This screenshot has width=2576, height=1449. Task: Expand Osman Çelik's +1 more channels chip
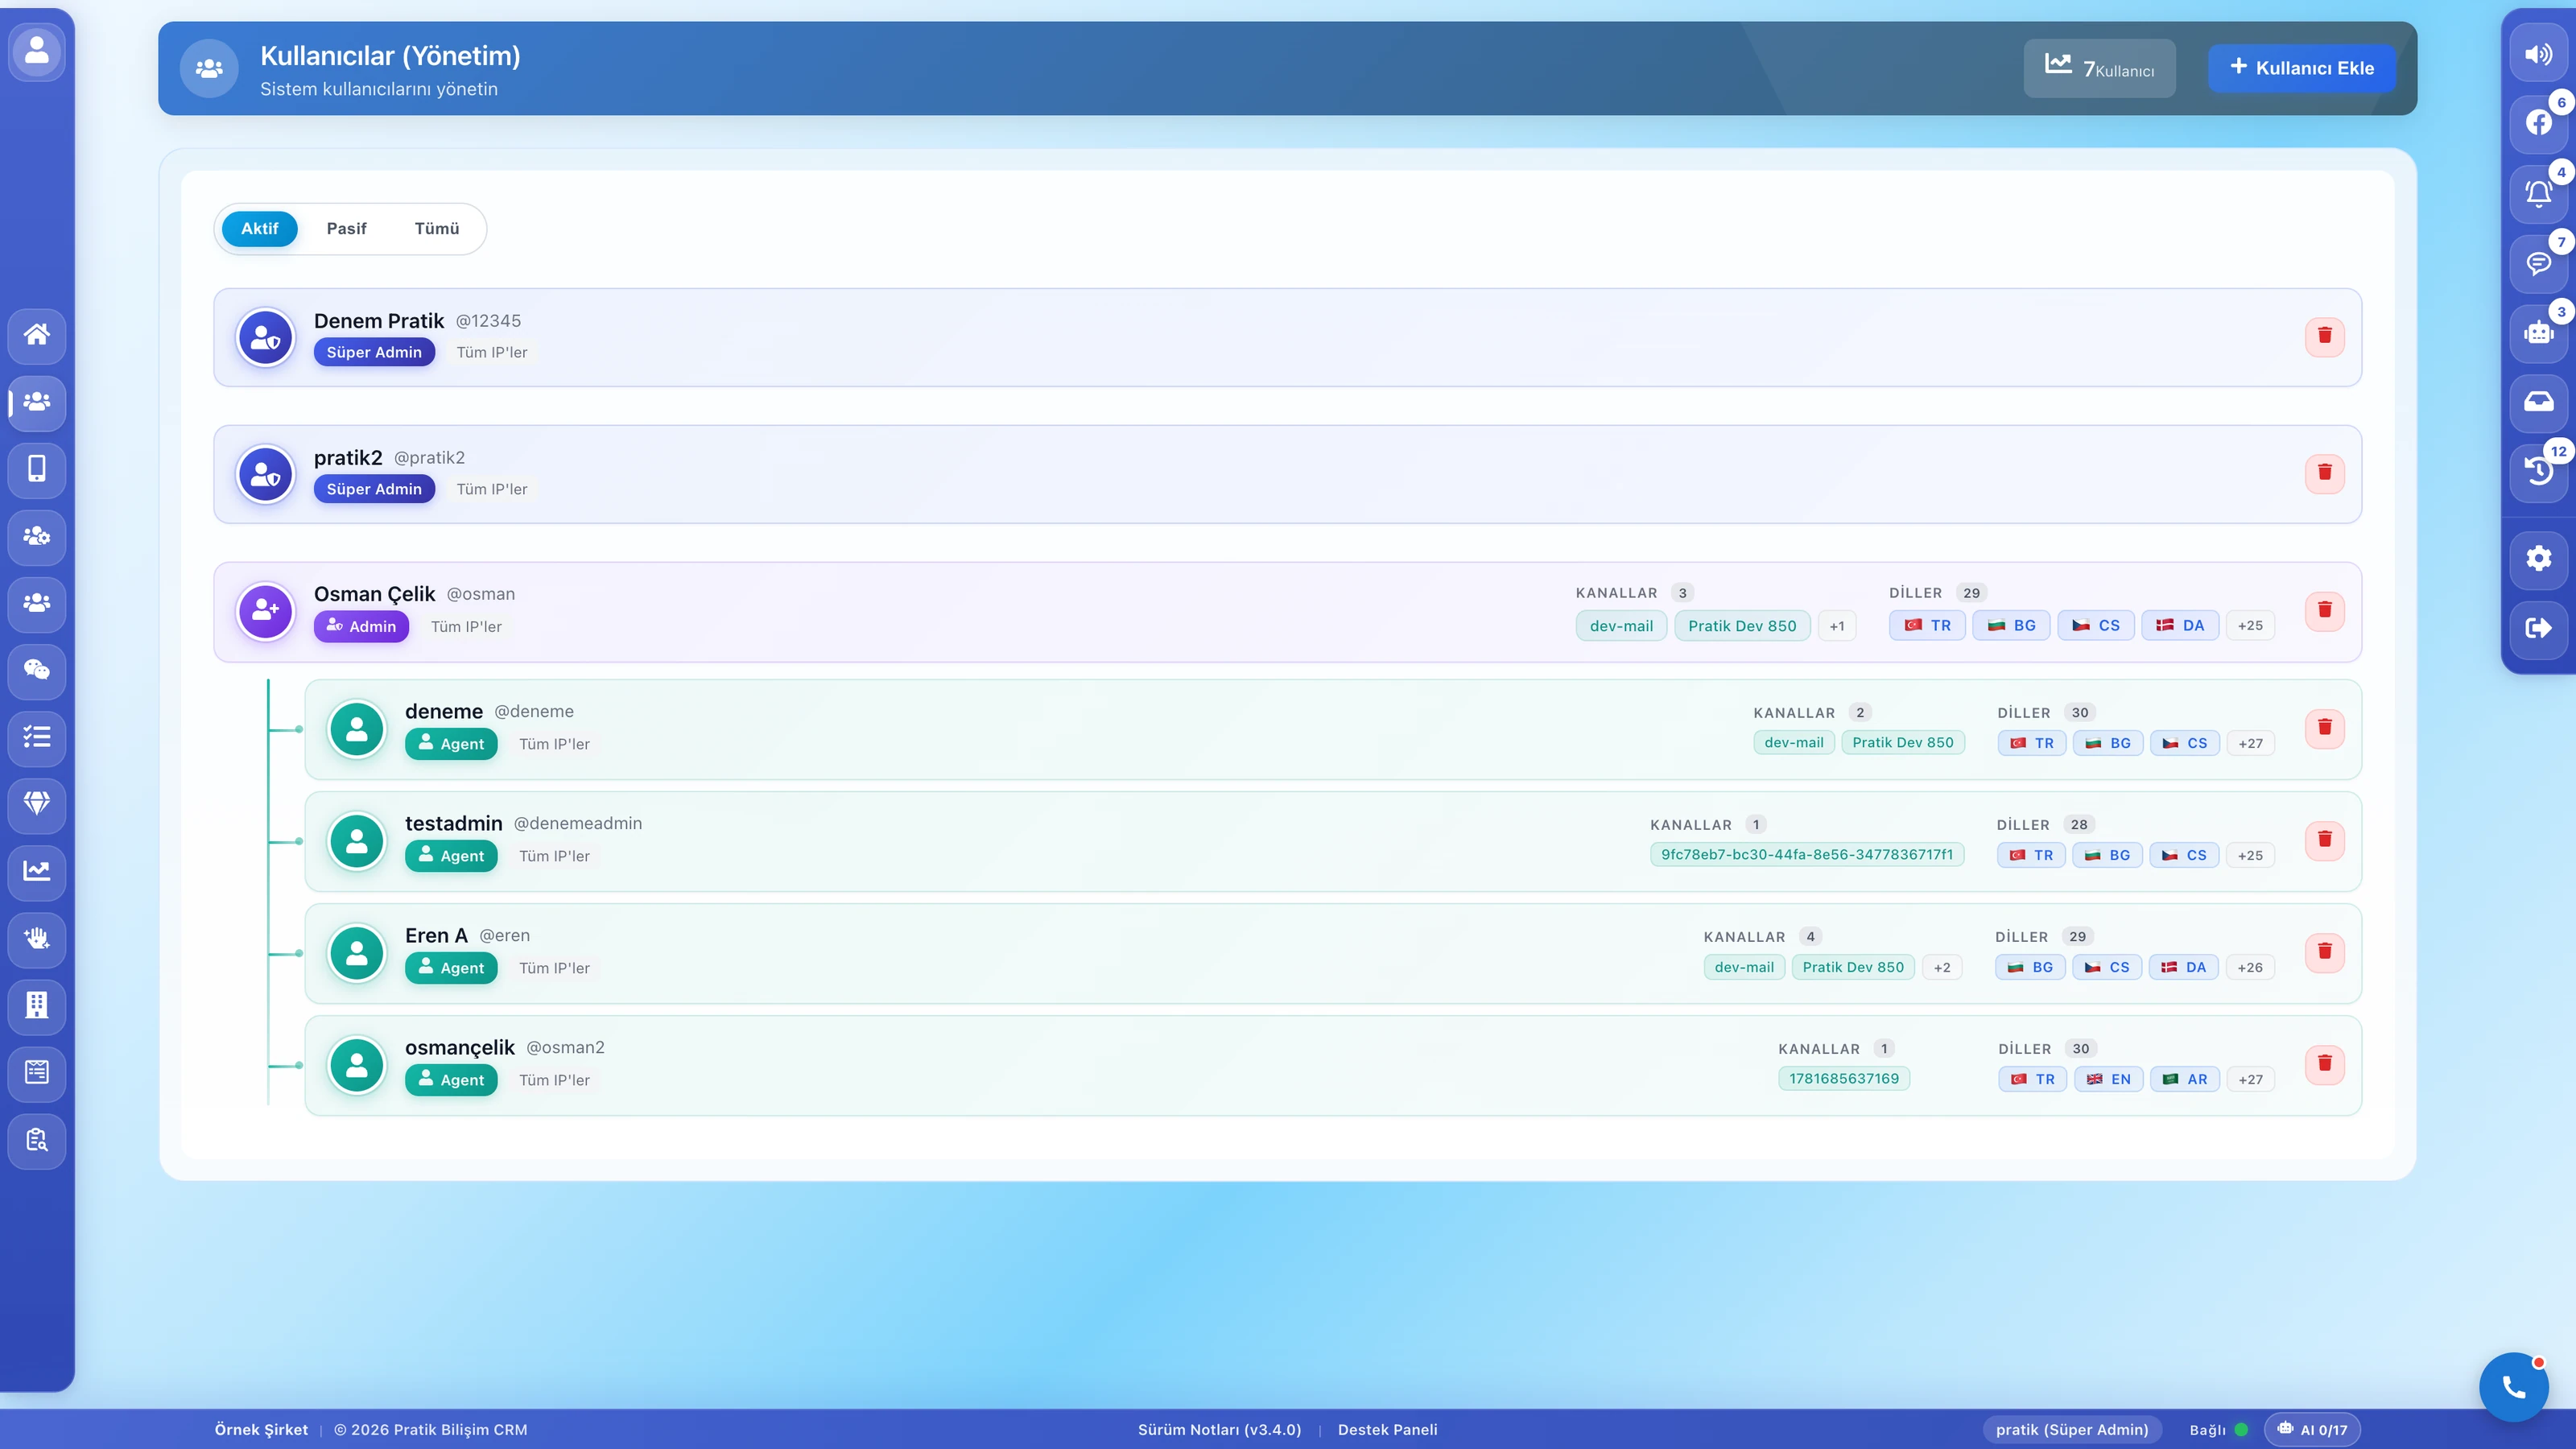coord(1837,626)
